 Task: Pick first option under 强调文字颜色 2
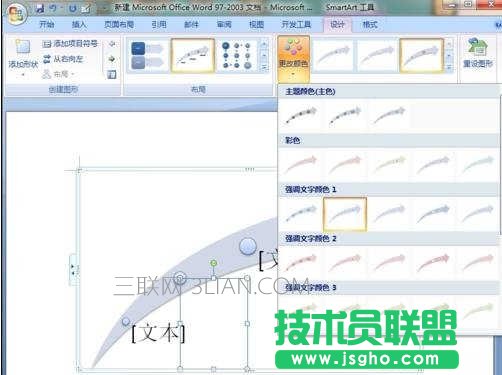coord(301,263)
